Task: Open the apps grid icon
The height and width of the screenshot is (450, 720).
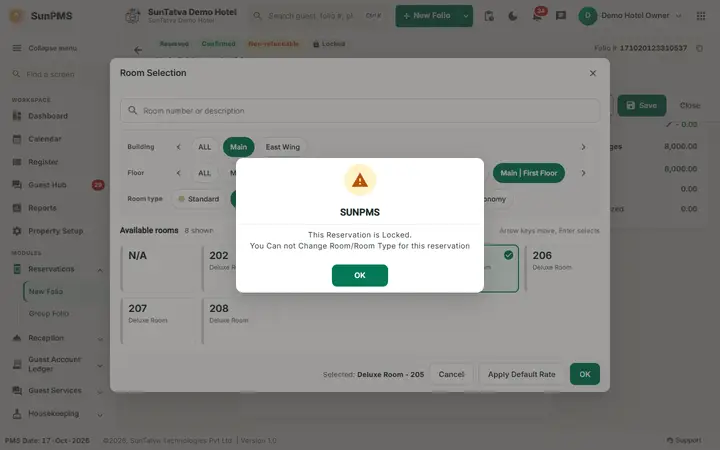Action: (701, 16)
